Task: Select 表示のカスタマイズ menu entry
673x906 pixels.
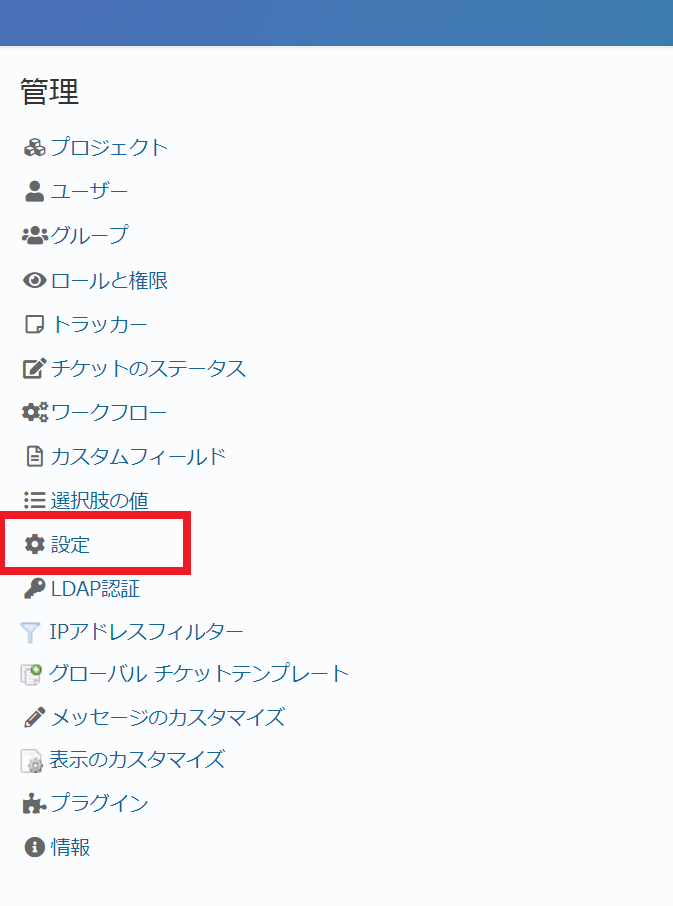Action: coord(137,759)
